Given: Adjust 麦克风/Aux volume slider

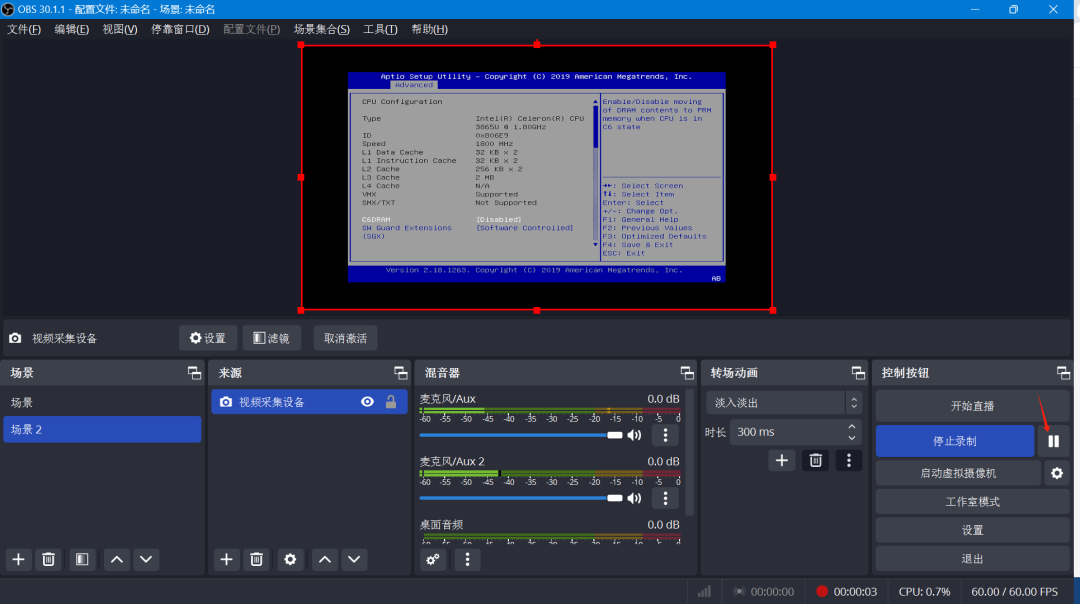Looking at the screenshot, I should (x=521, y=435).
